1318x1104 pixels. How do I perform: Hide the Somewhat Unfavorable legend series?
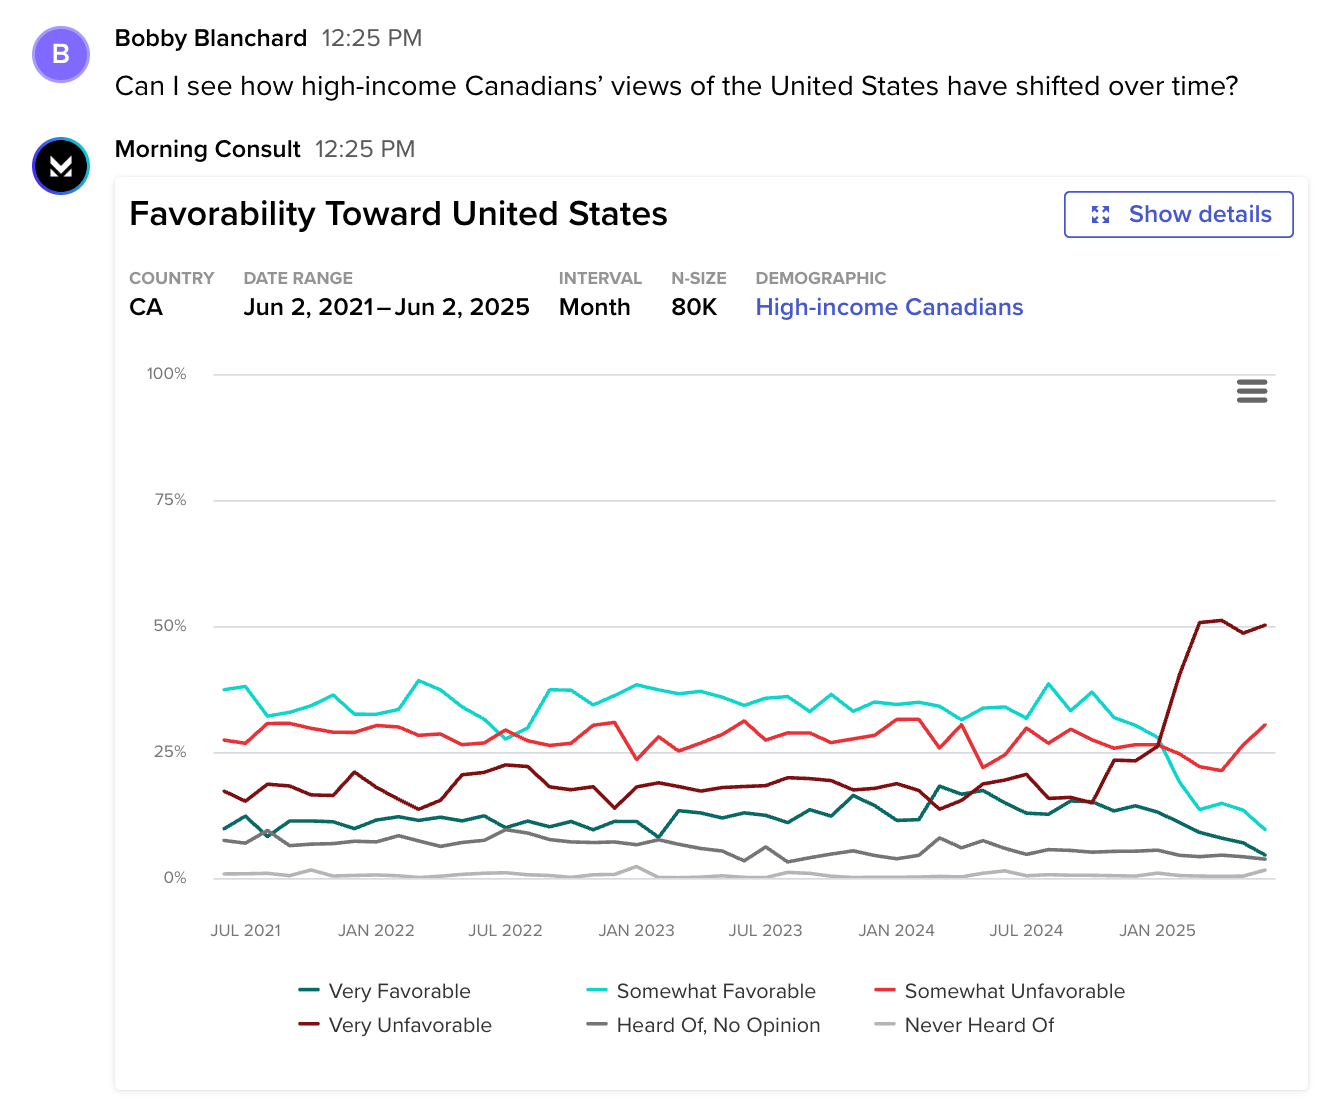click(x=1014, y=991)
